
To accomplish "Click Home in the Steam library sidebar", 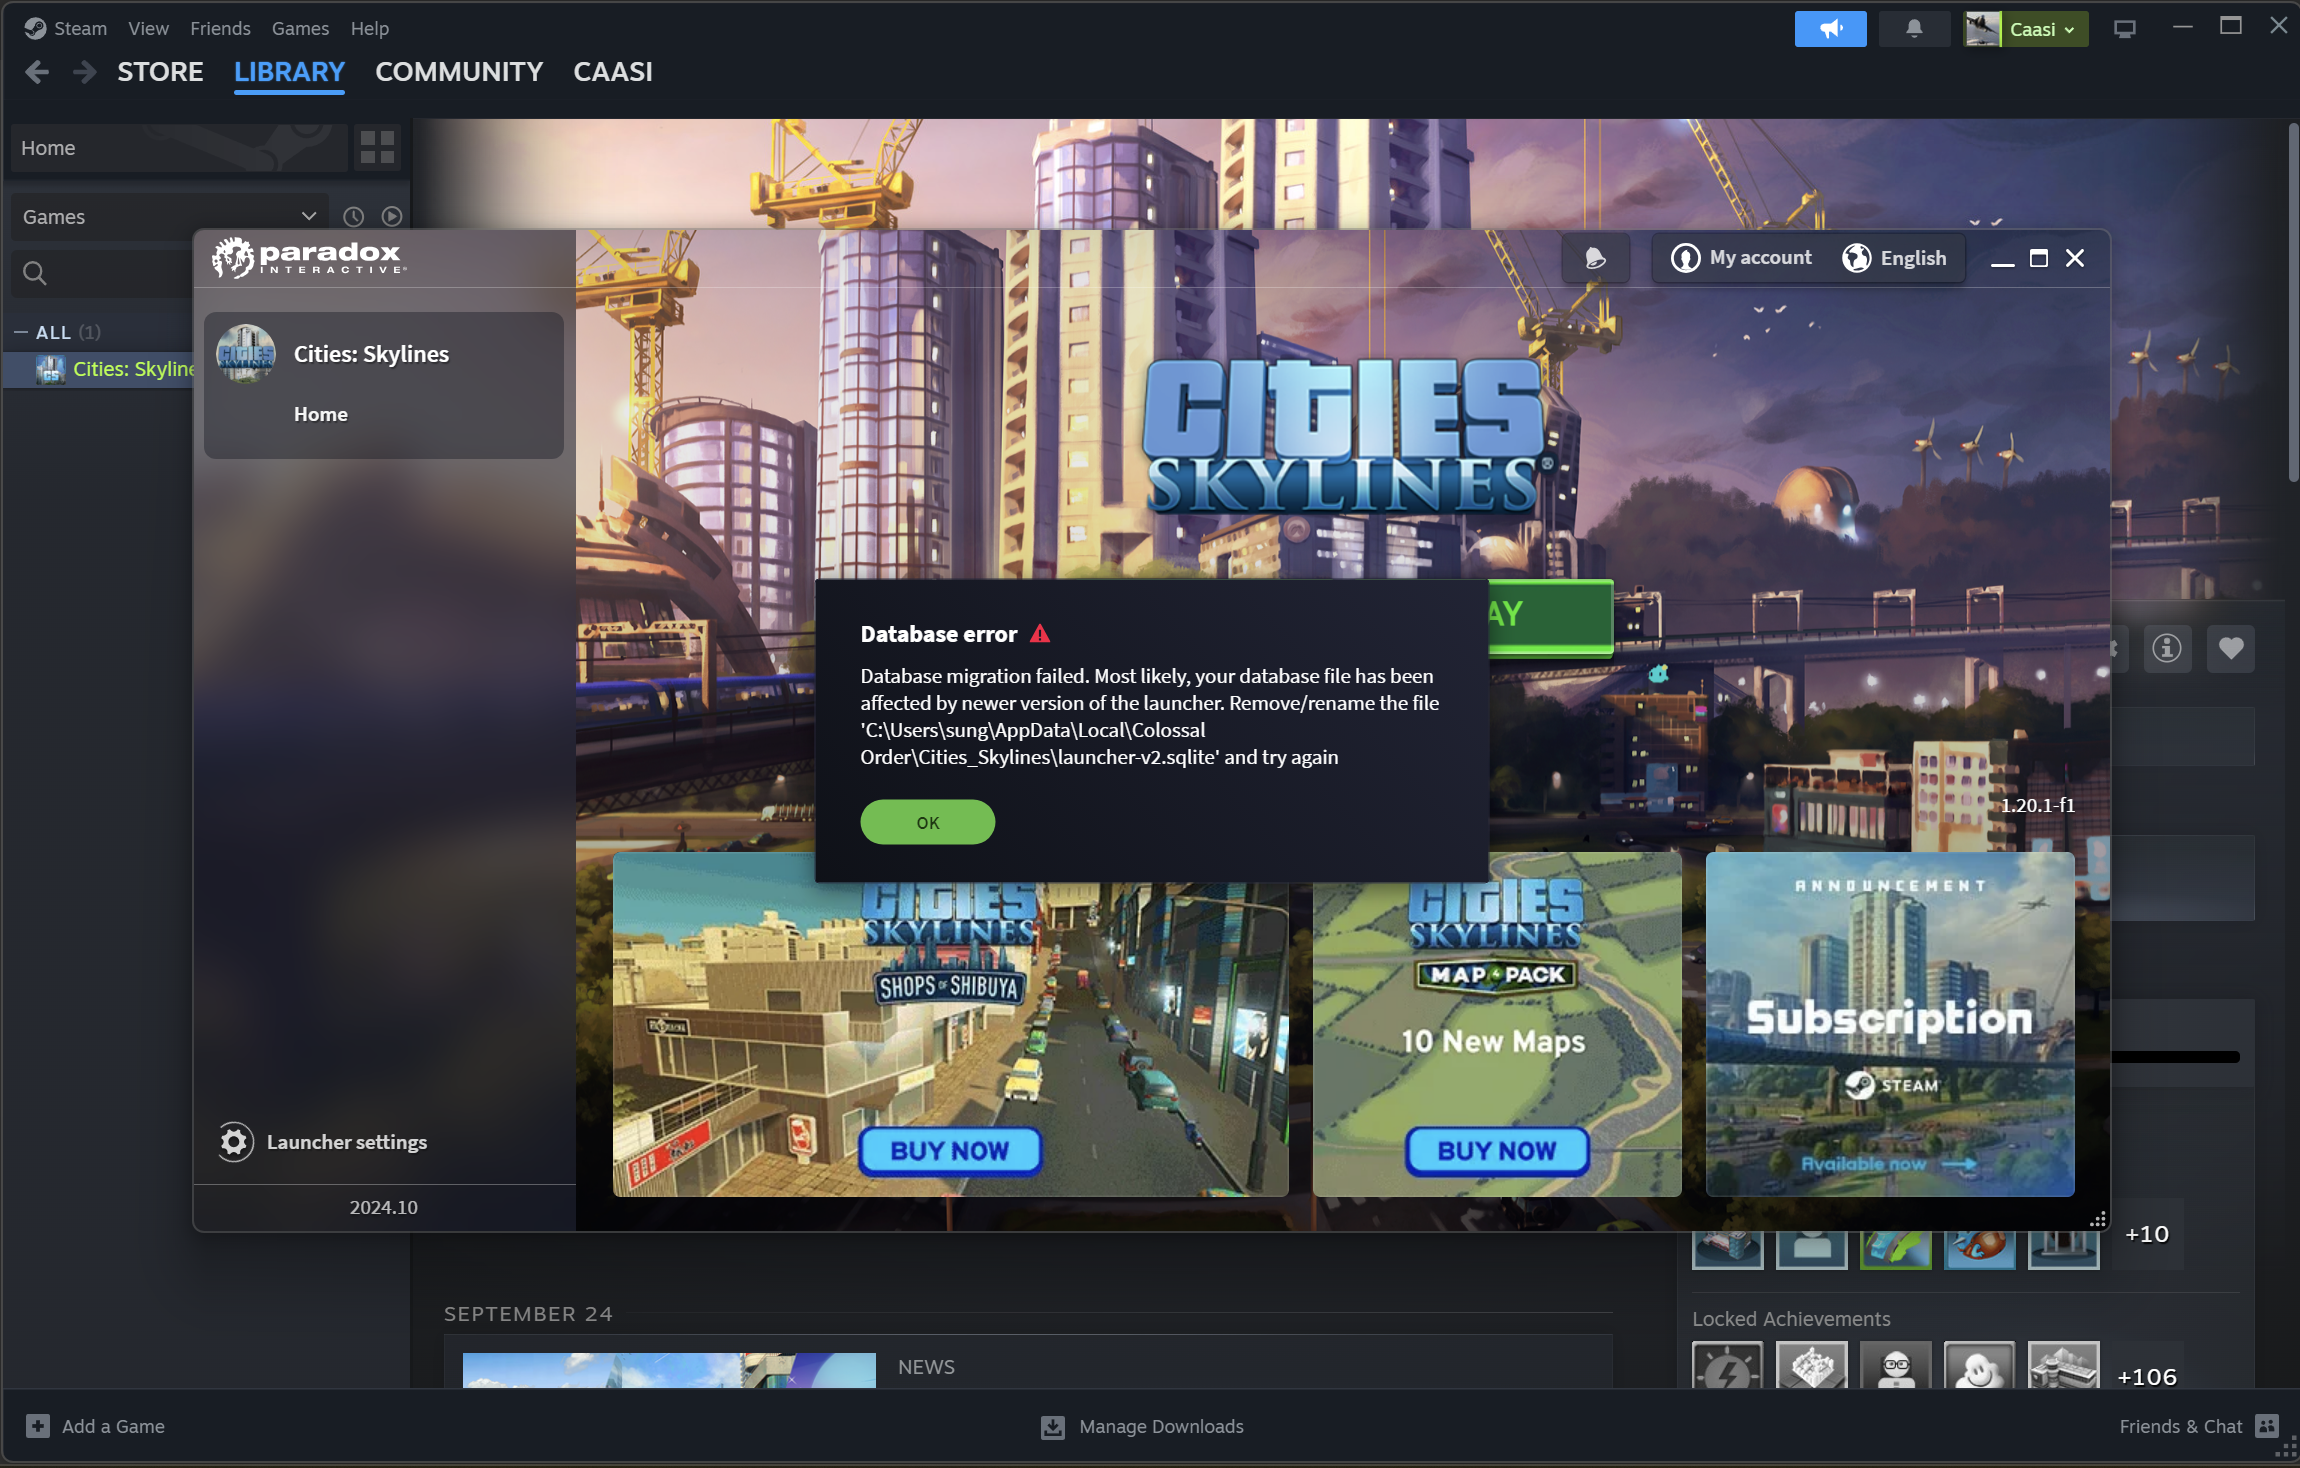I will coord(179,148).
